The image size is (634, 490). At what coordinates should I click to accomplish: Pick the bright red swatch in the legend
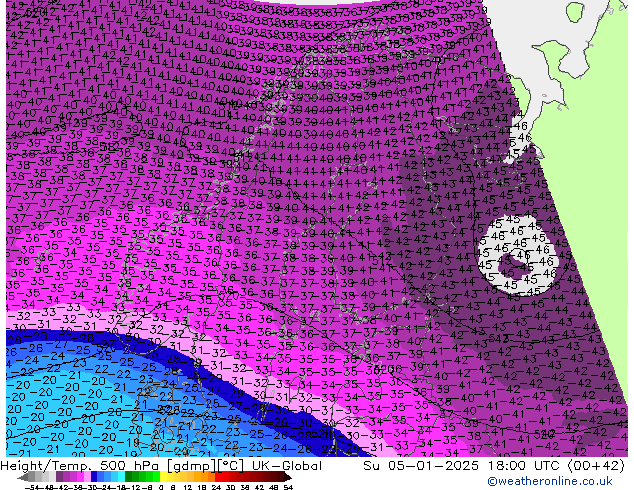tap(218, 477)
